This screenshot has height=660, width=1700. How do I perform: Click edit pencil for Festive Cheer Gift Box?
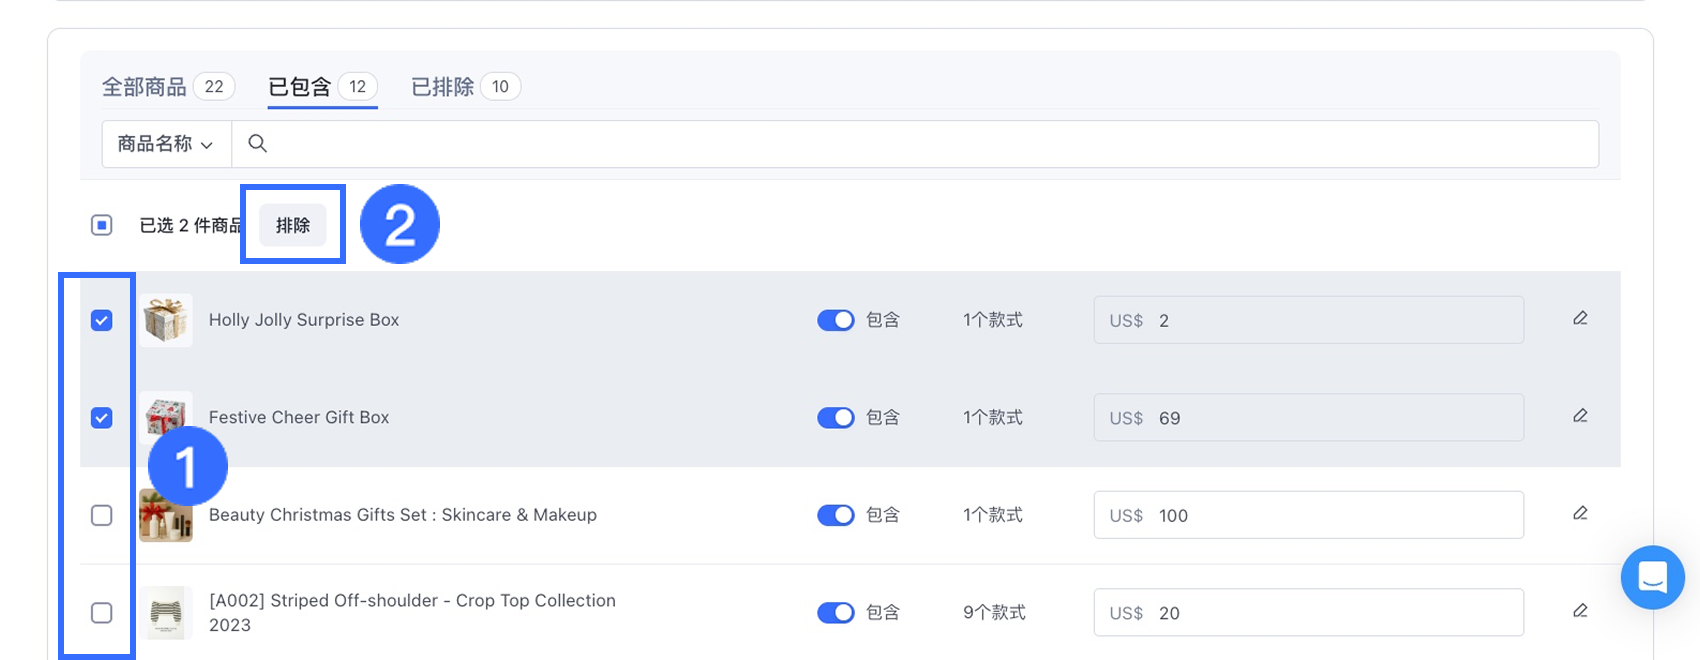point(1579,416)
